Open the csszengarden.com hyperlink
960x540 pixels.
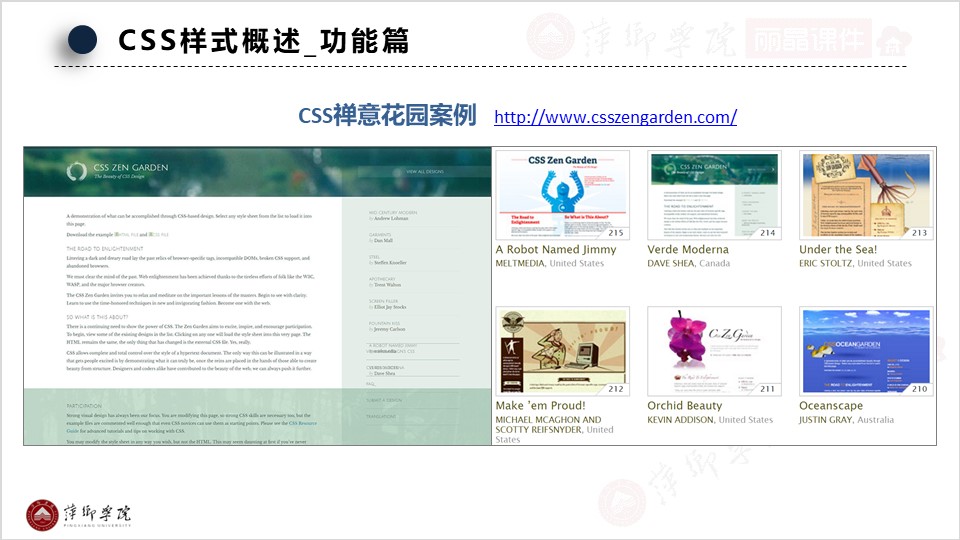[615, 117]
